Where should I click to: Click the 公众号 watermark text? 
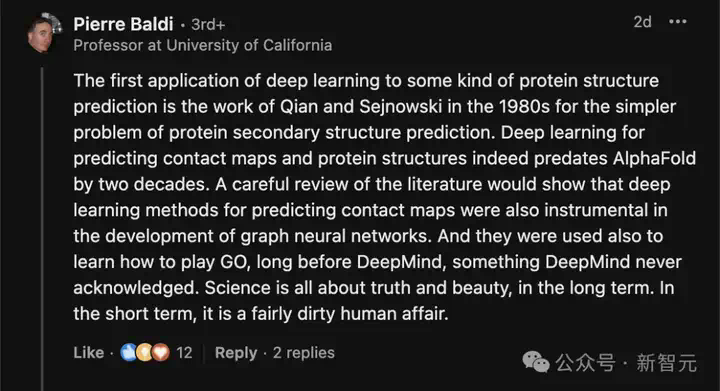click(x=585, y=363)
